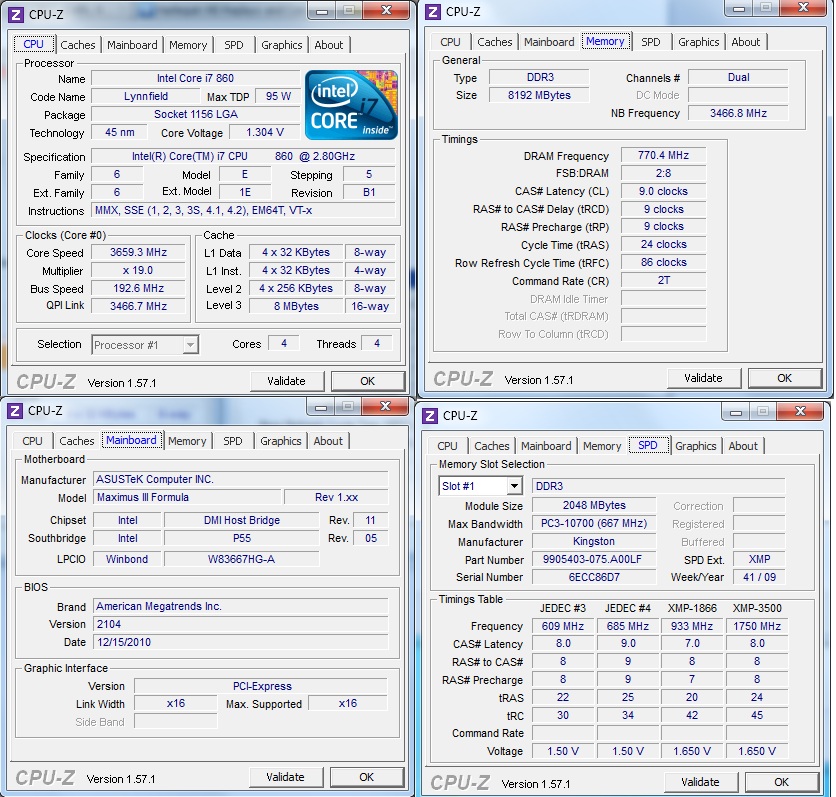Image resolution: width=836 pixels, height=797 pixels.
Task: Click the Southbridge model value P55
Action: click(242, 538)
